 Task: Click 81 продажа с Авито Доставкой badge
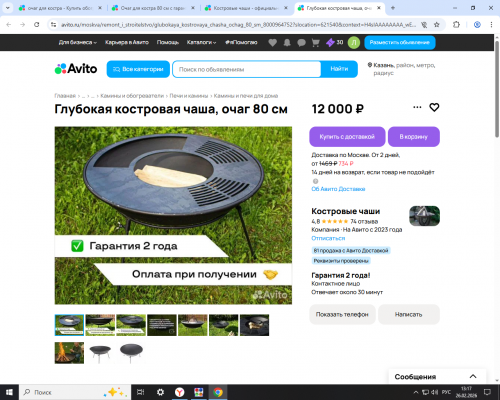[351, 250]
